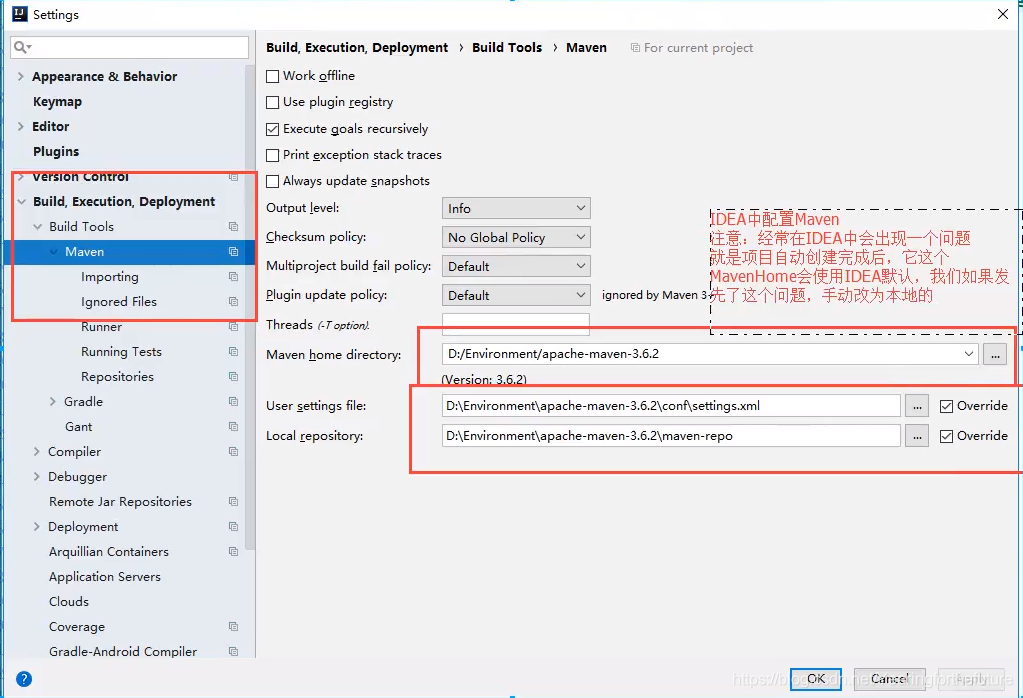
Task: Focus the settings search field
Action: click(129, 47)
